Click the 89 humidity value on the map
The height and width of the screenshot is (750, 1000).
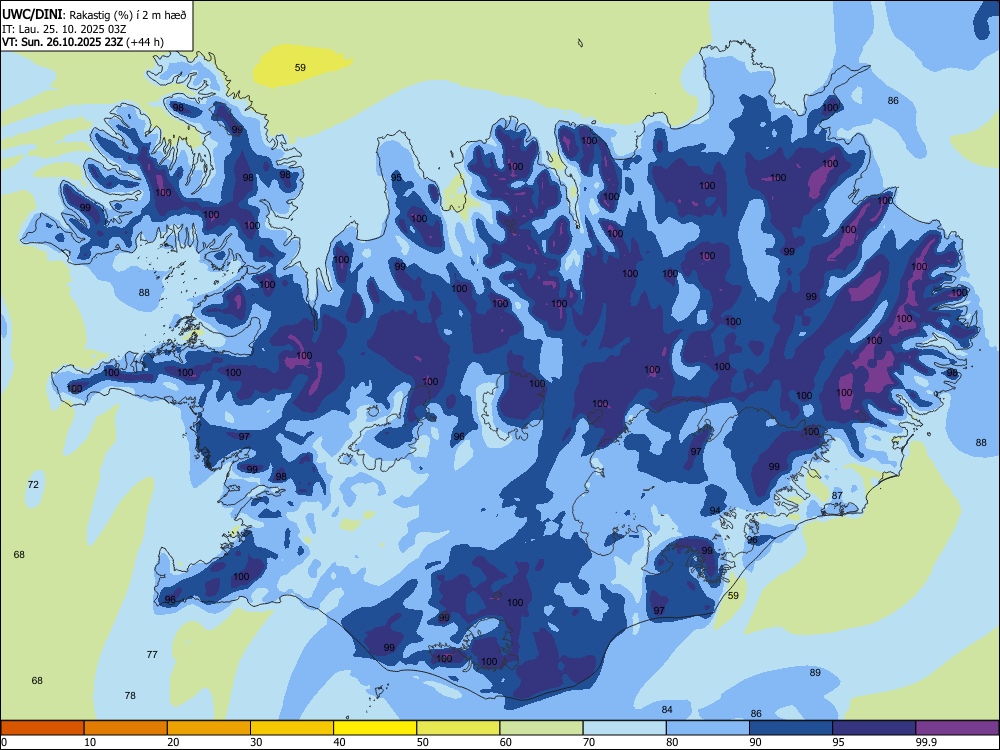click(x=815, y=672)
